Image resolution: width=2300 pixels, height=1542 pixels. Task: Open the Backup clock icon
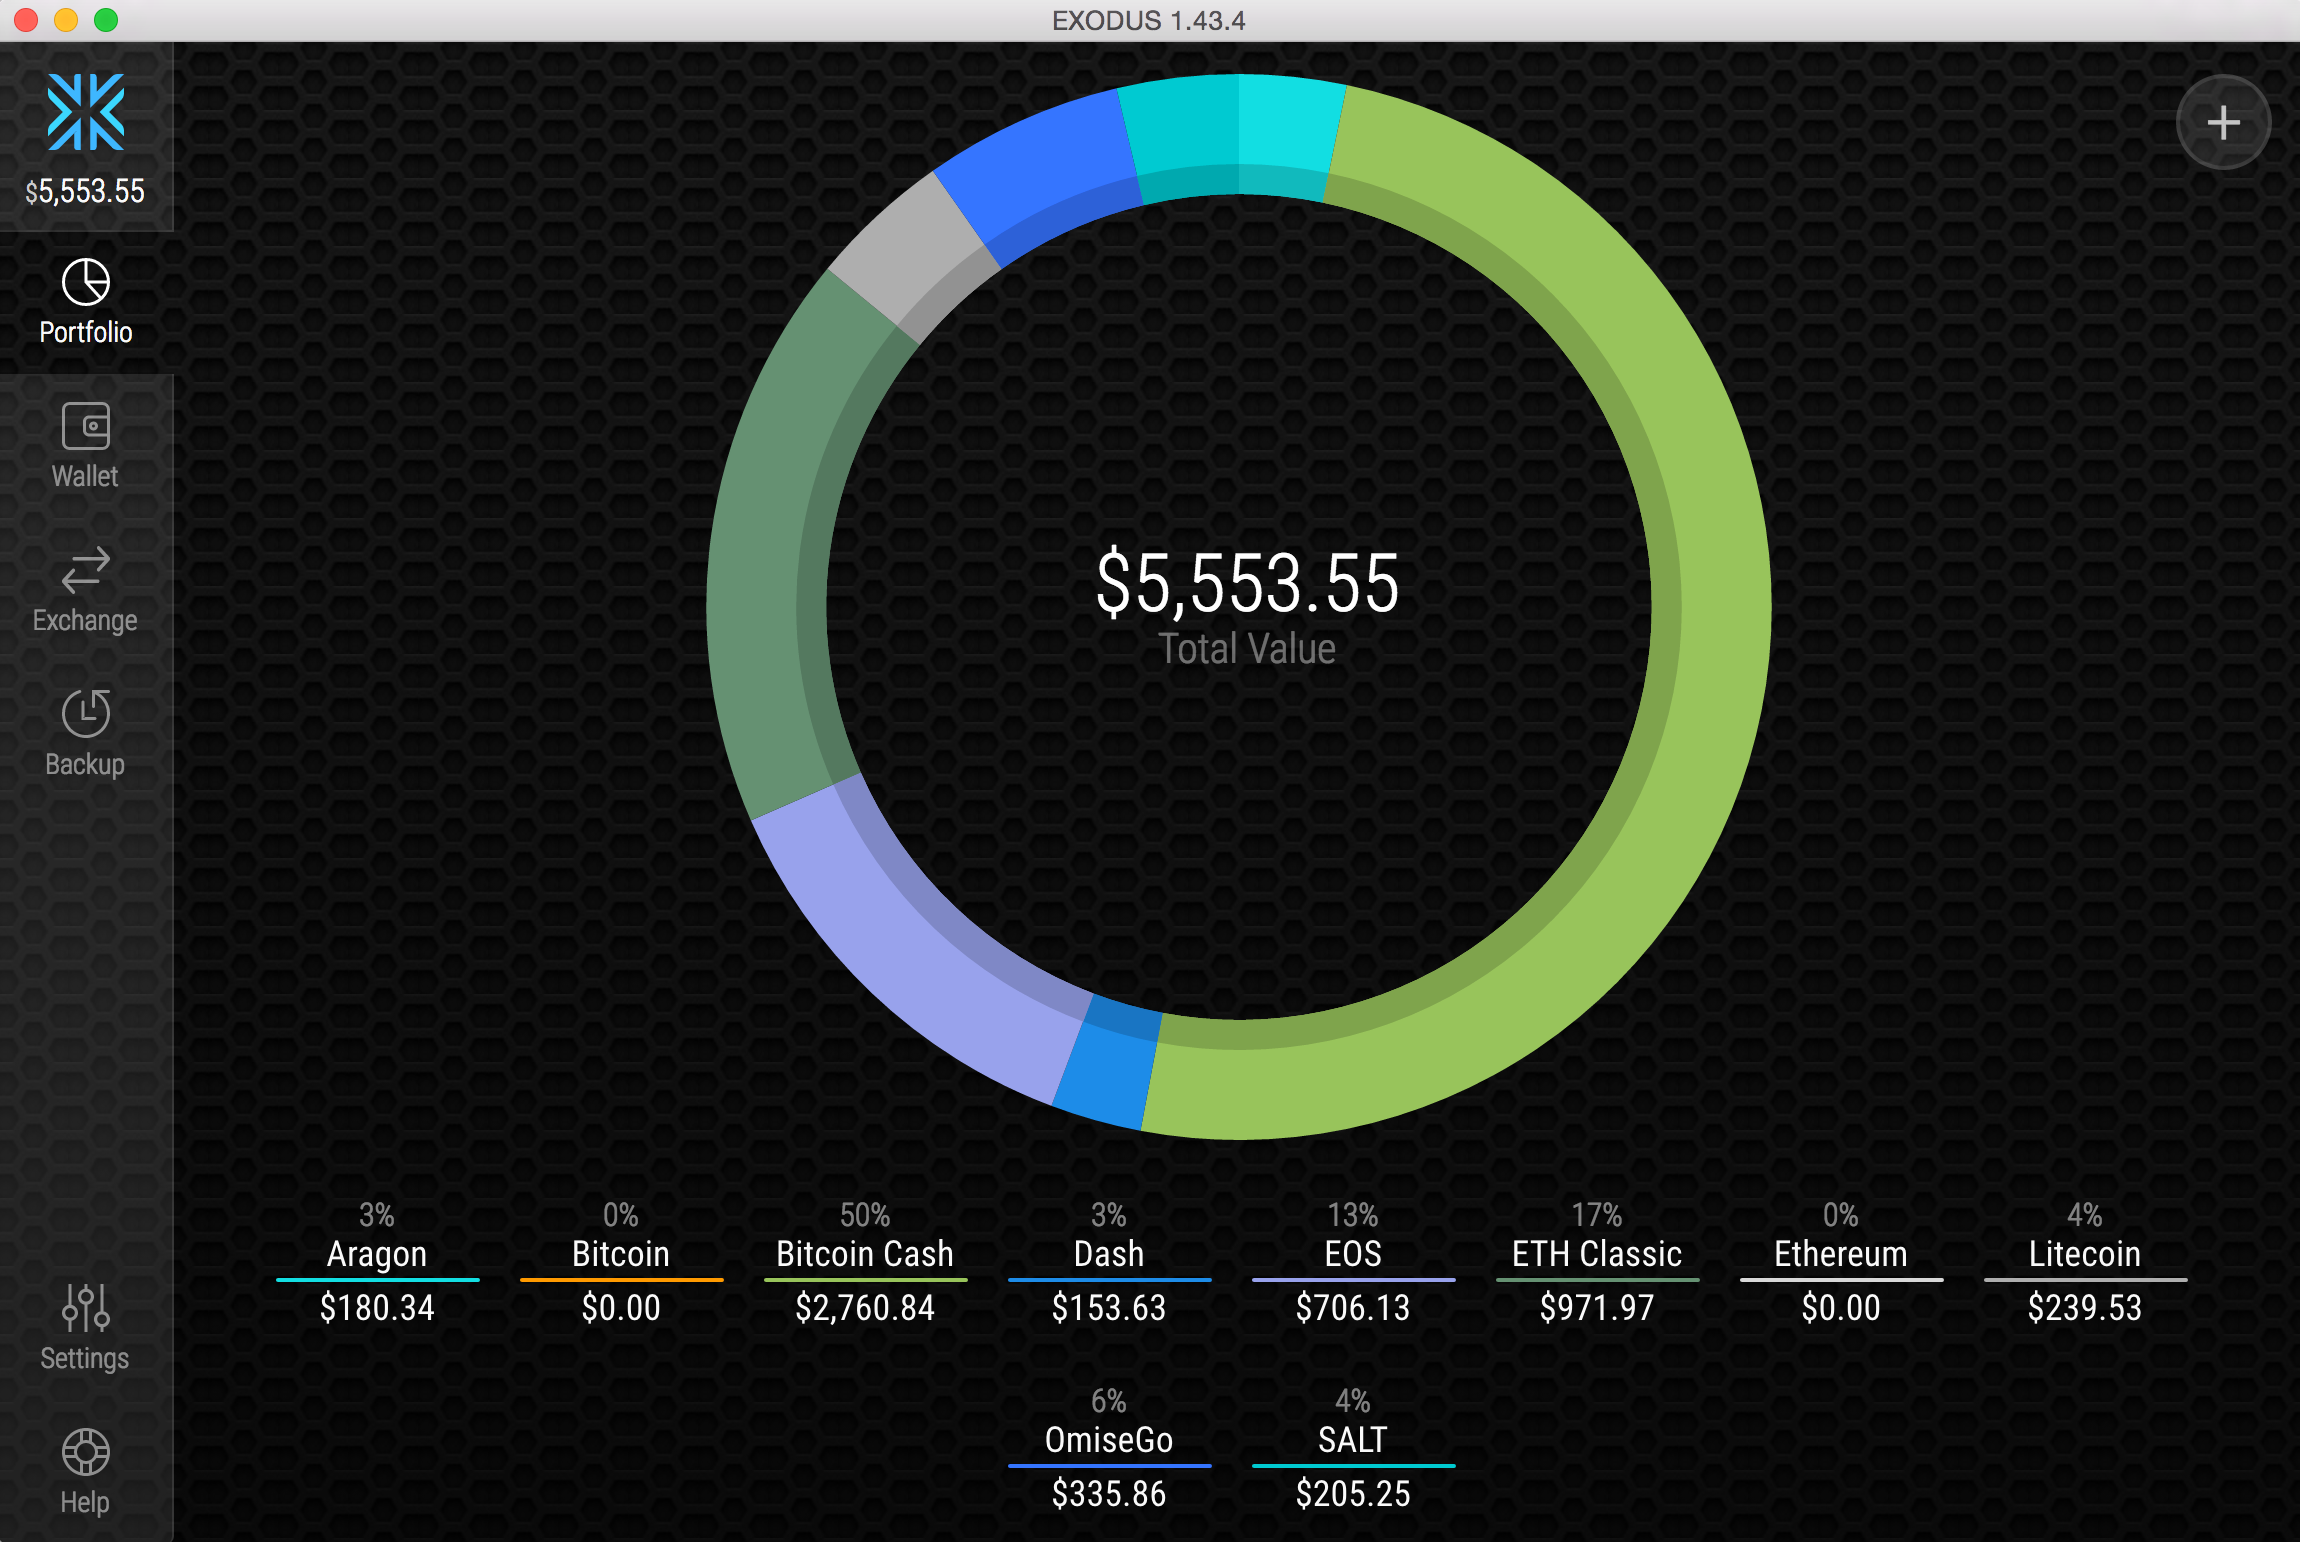(86, 713)
